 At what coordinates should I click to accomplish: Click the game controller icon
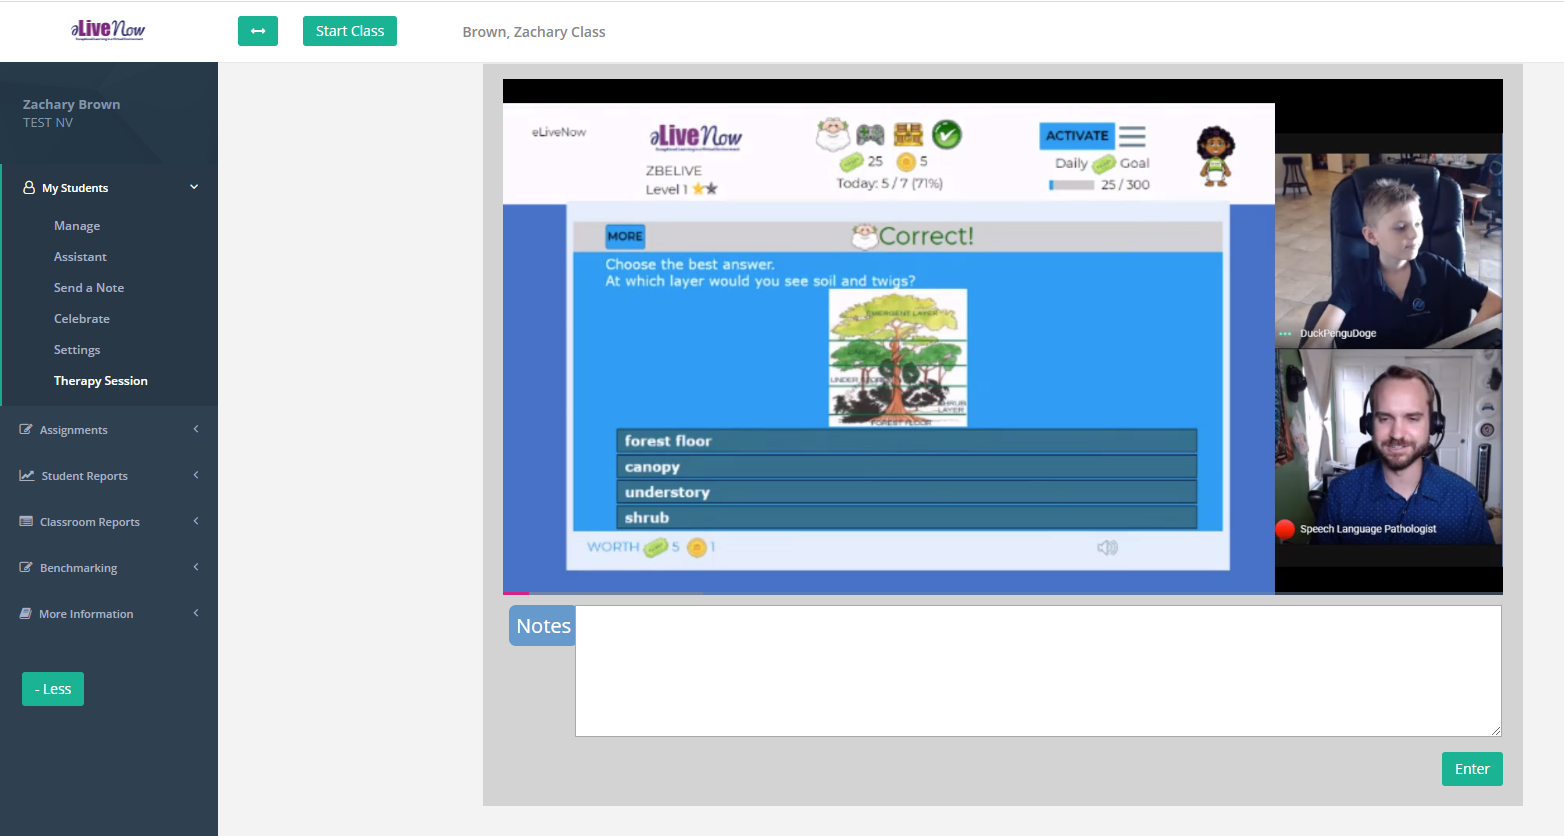pos(870,134)
